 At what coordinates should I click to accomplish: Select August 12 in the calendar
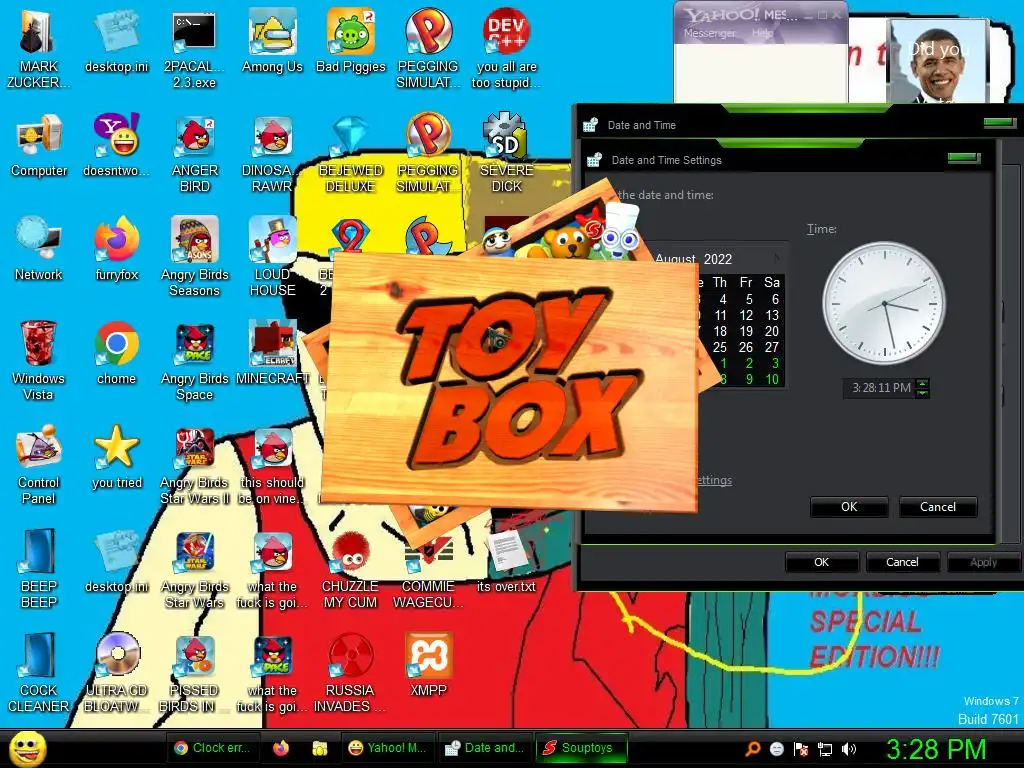click(x=746, y=315)
